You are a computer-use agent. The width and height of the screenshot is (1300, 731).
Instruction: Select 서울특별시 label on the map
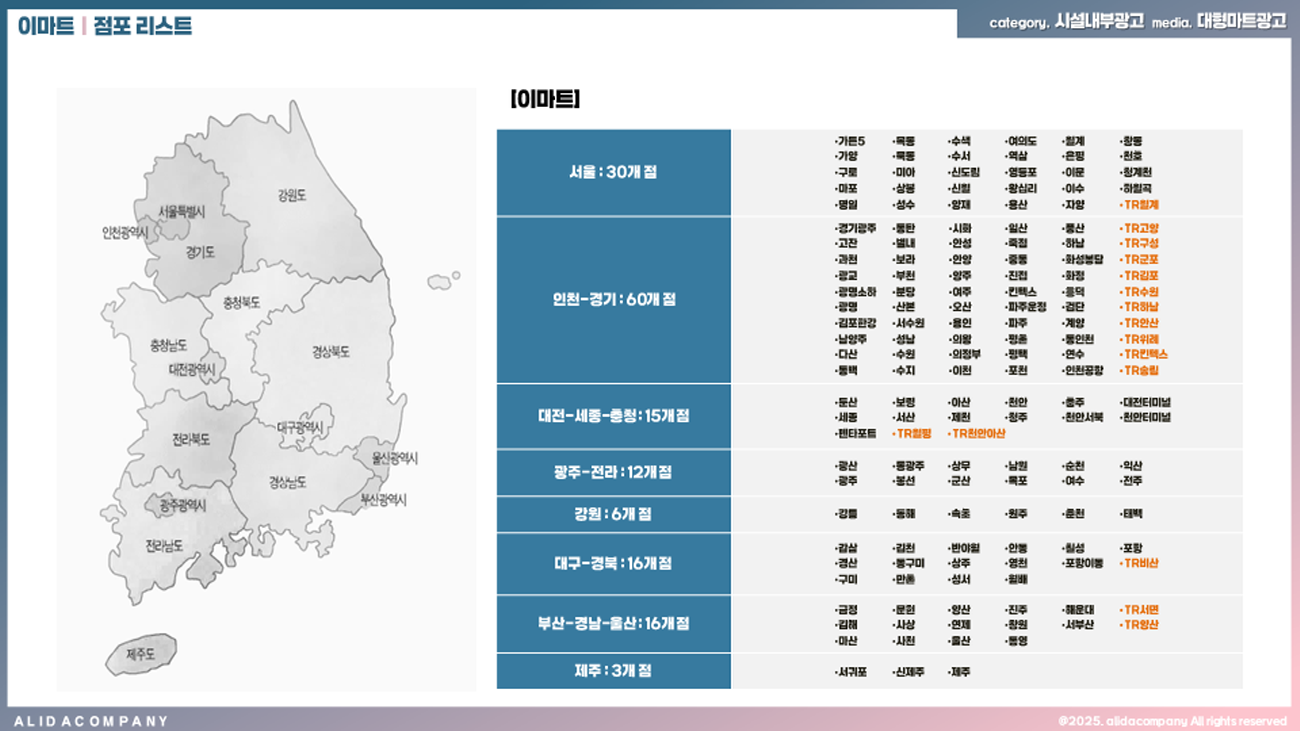(181, 211)
